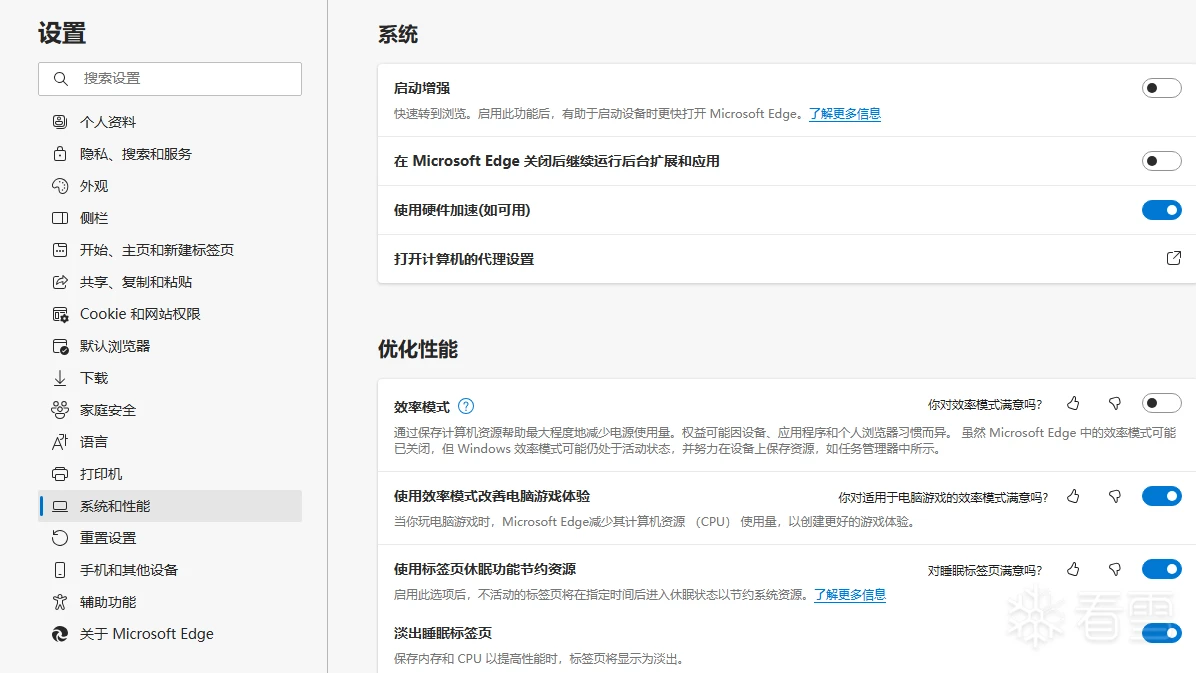Select 默认浏览器 in sidebar

click(x=170, y=346)
